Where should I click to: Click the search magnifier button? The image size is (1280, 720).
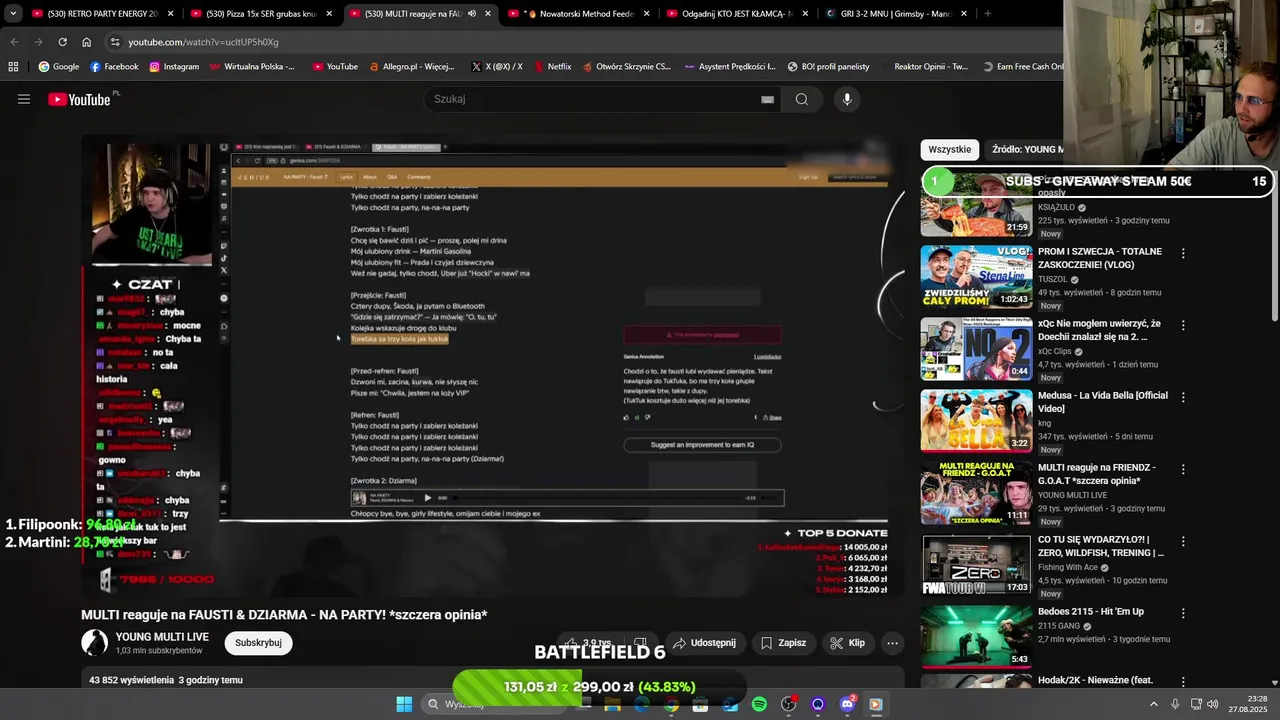tap(802, 99)
